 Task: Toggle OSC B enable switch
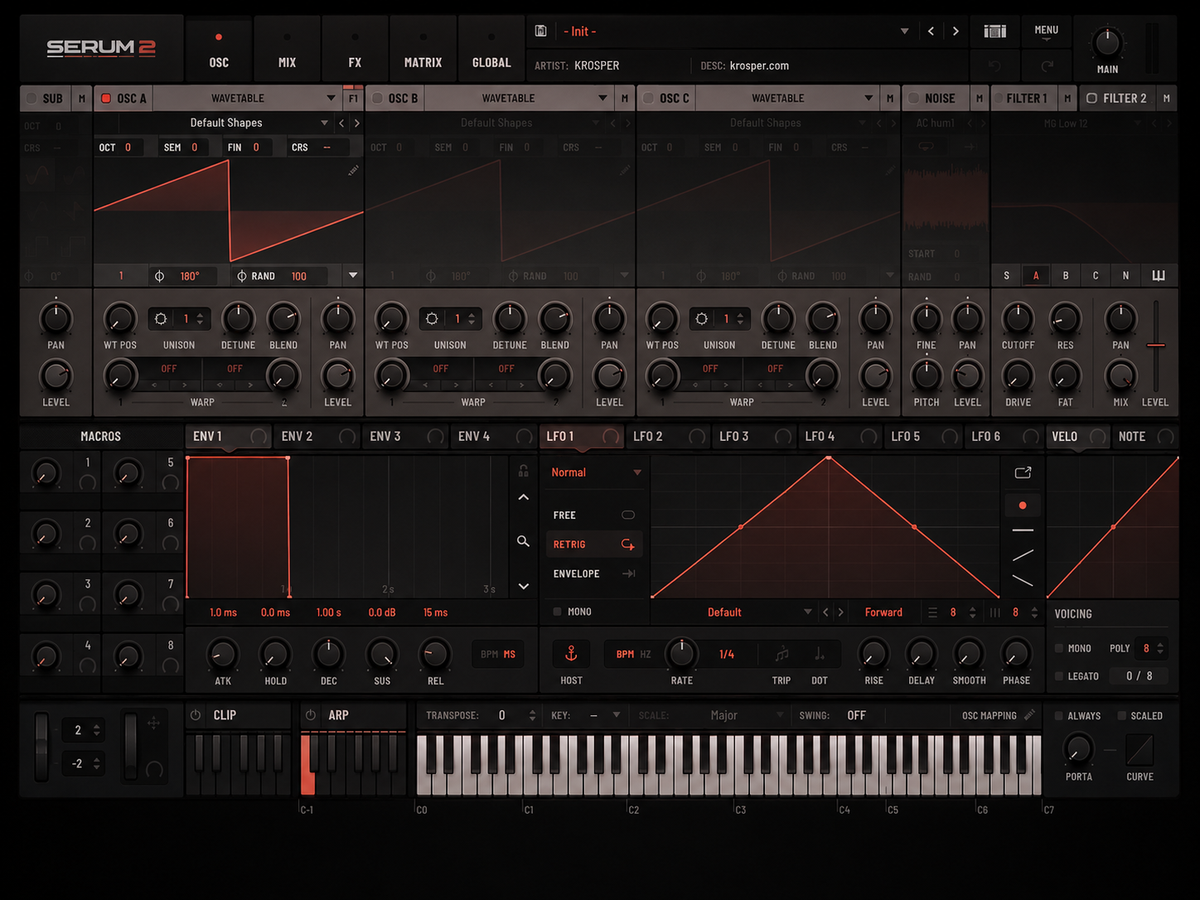[377, 98]
